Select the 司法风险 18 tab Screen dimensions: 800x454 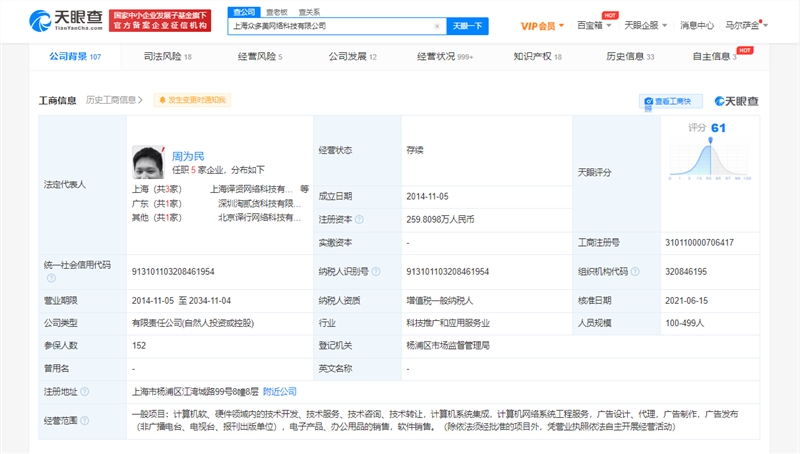167,57
